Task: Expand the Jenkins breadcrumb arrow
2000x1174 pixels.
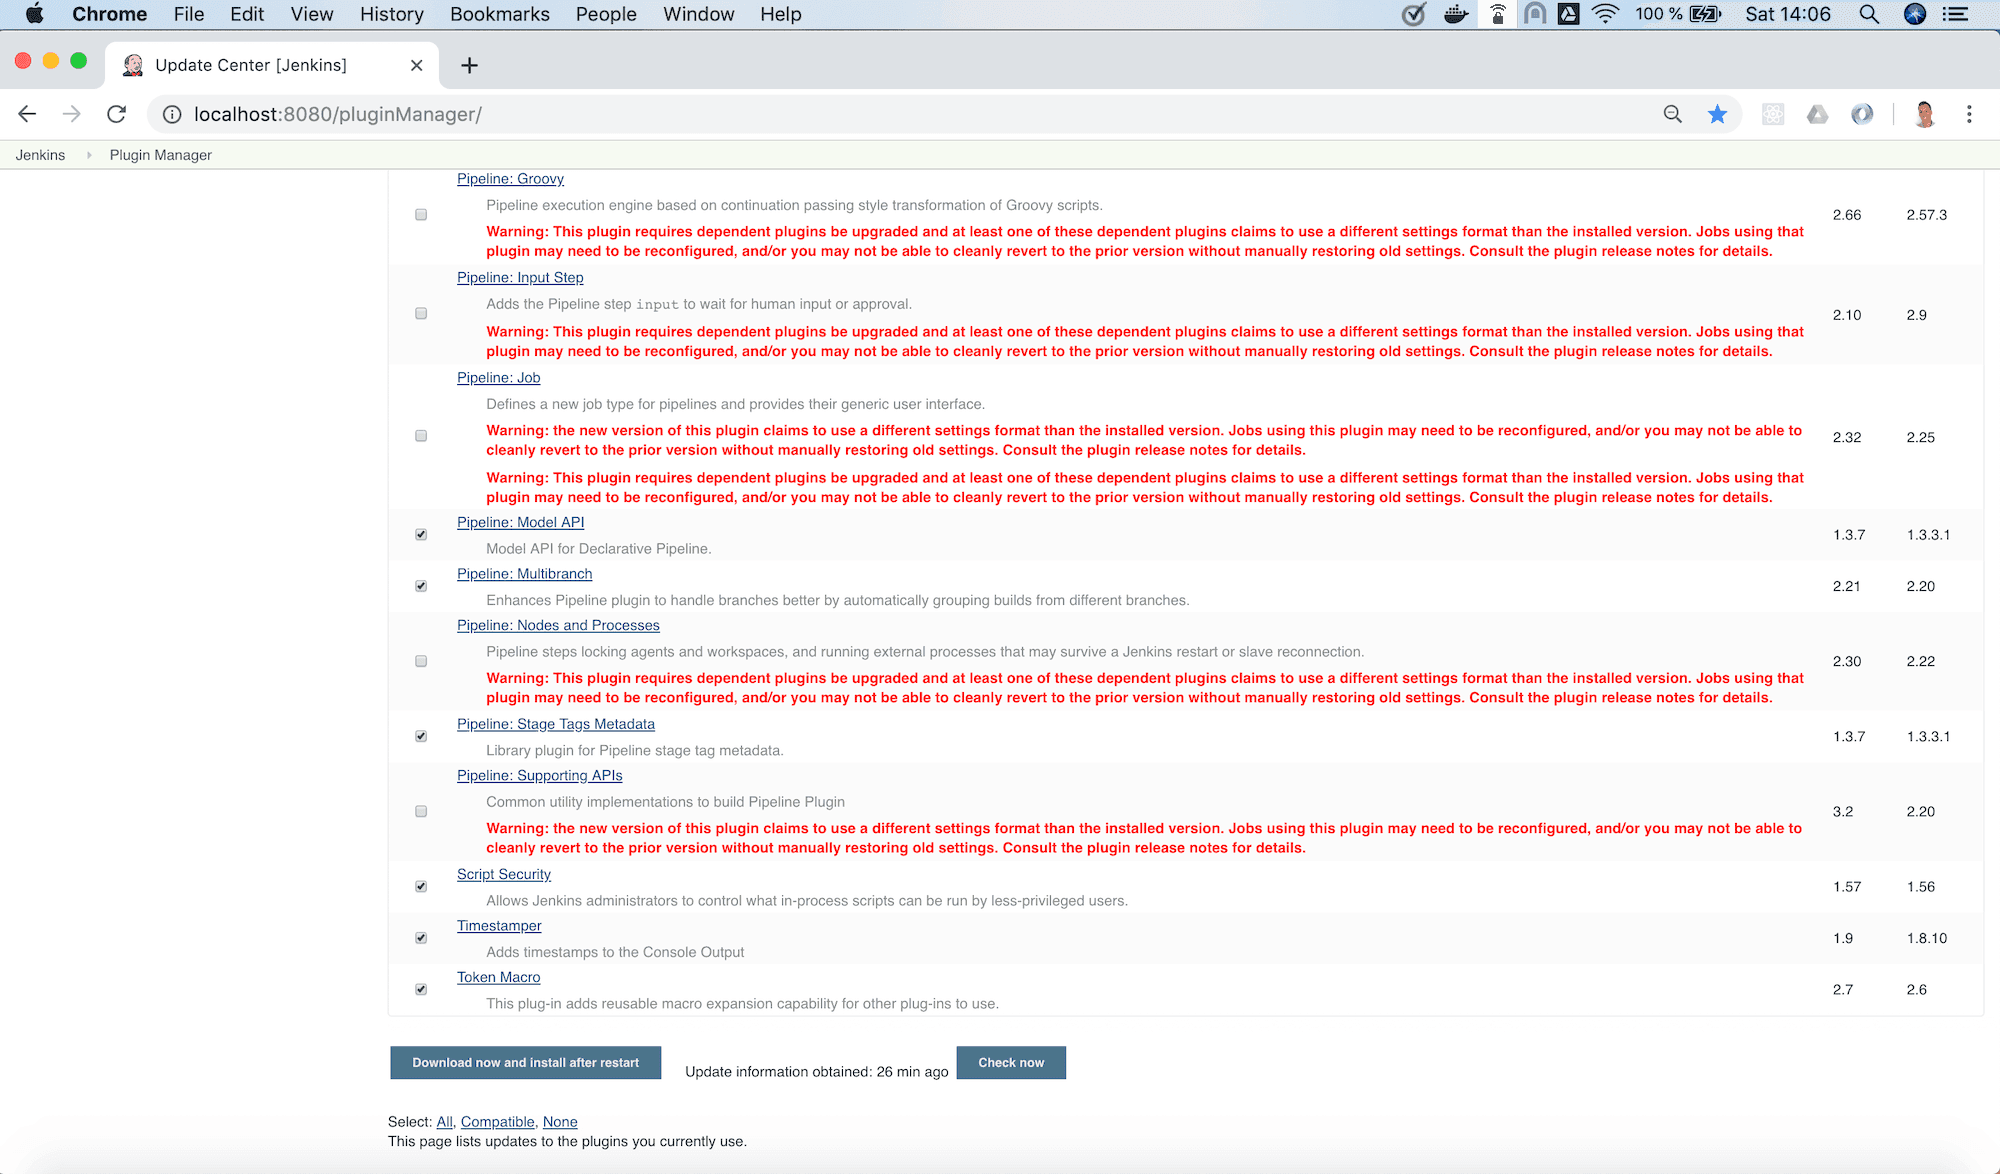Action: coord(89,155)
